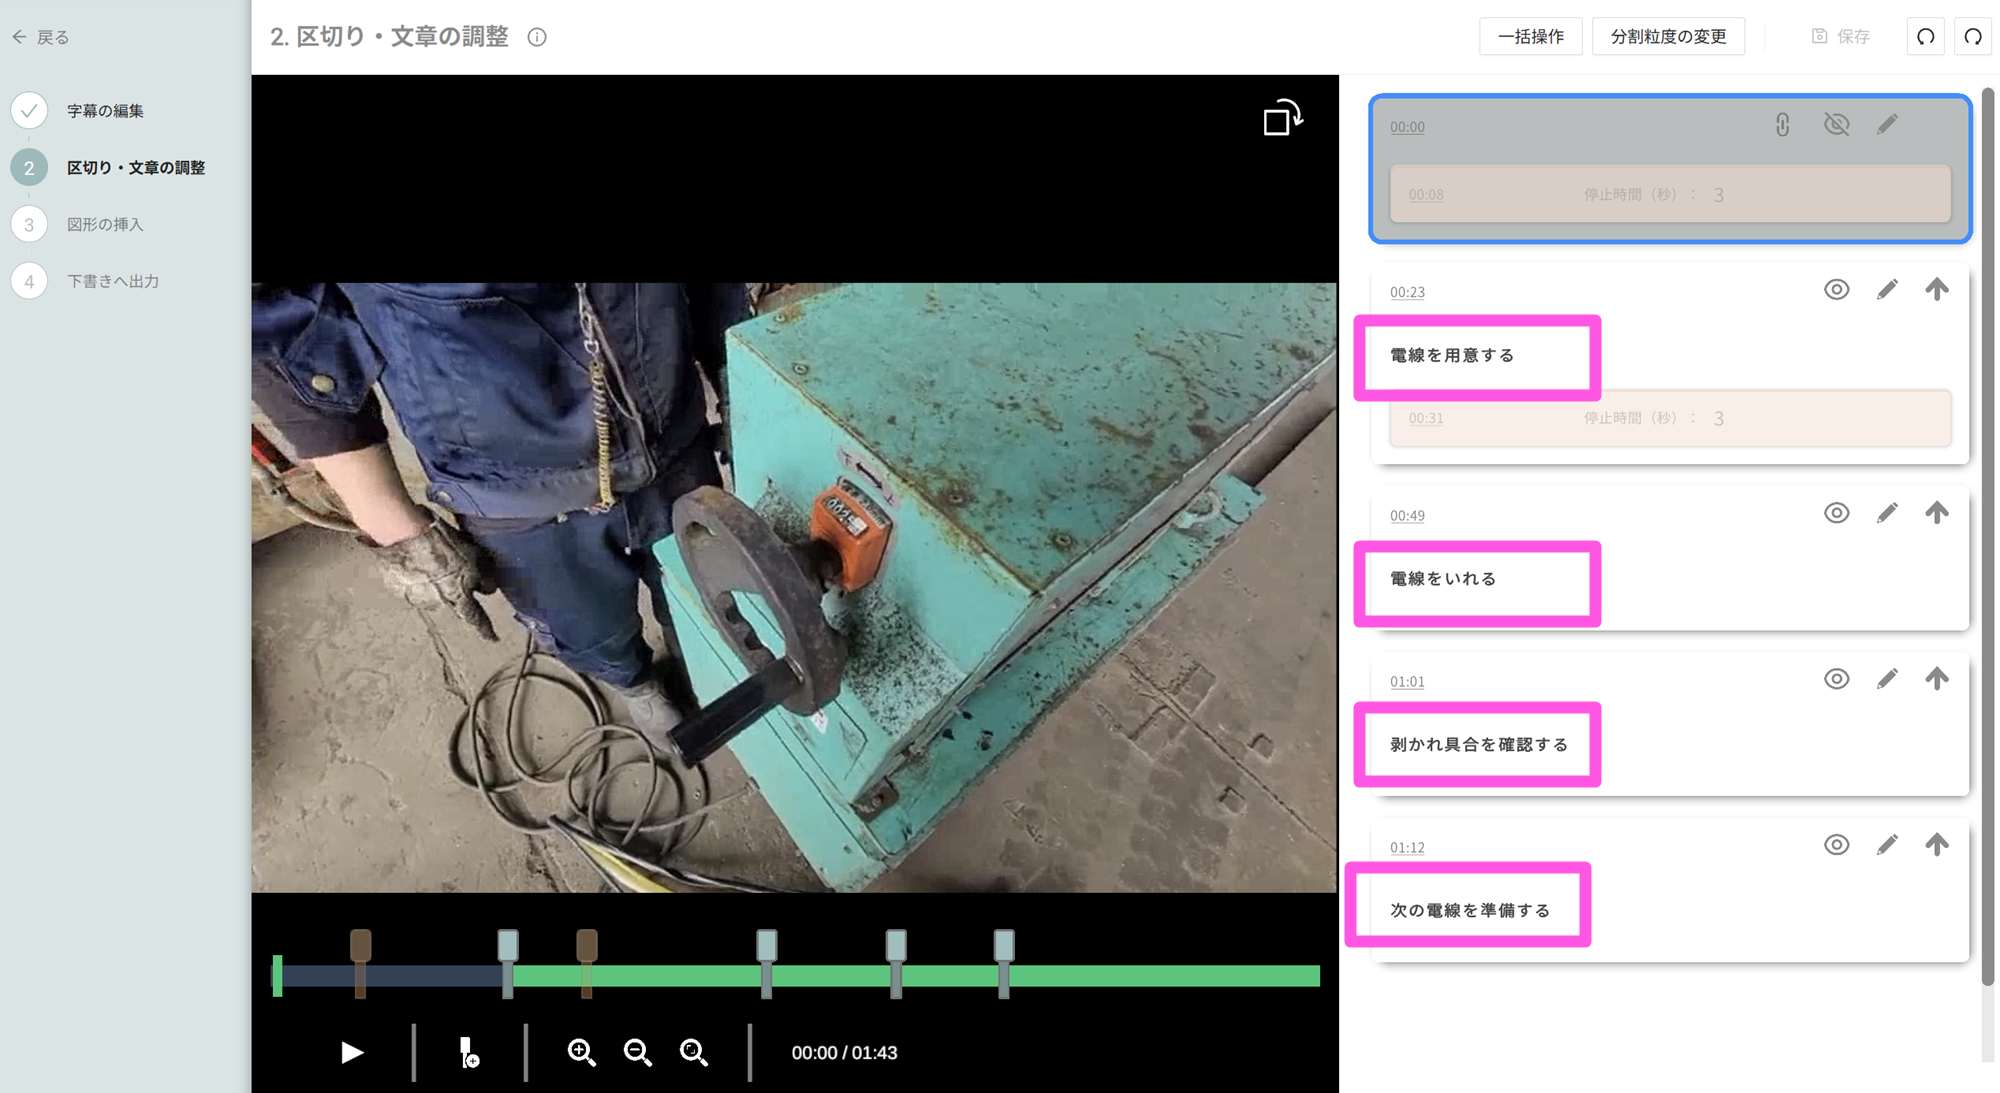This screenshot has height=1093, width=2000.
Task: Click the pencil icon on 00:23 segment
Action: (1886, 290)
